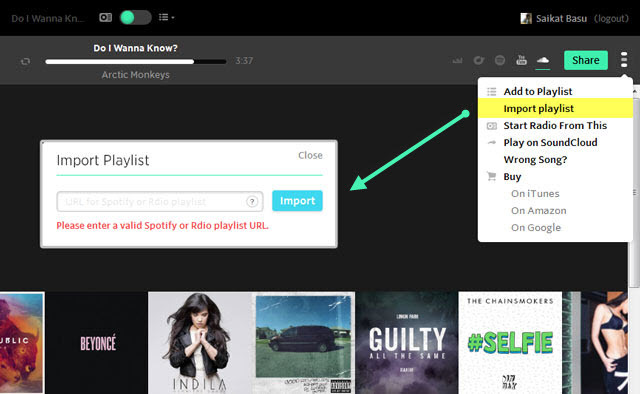Open the Chainsmokers #SELFIE cover
The image size is (640, 394).
tap(510, 343)
